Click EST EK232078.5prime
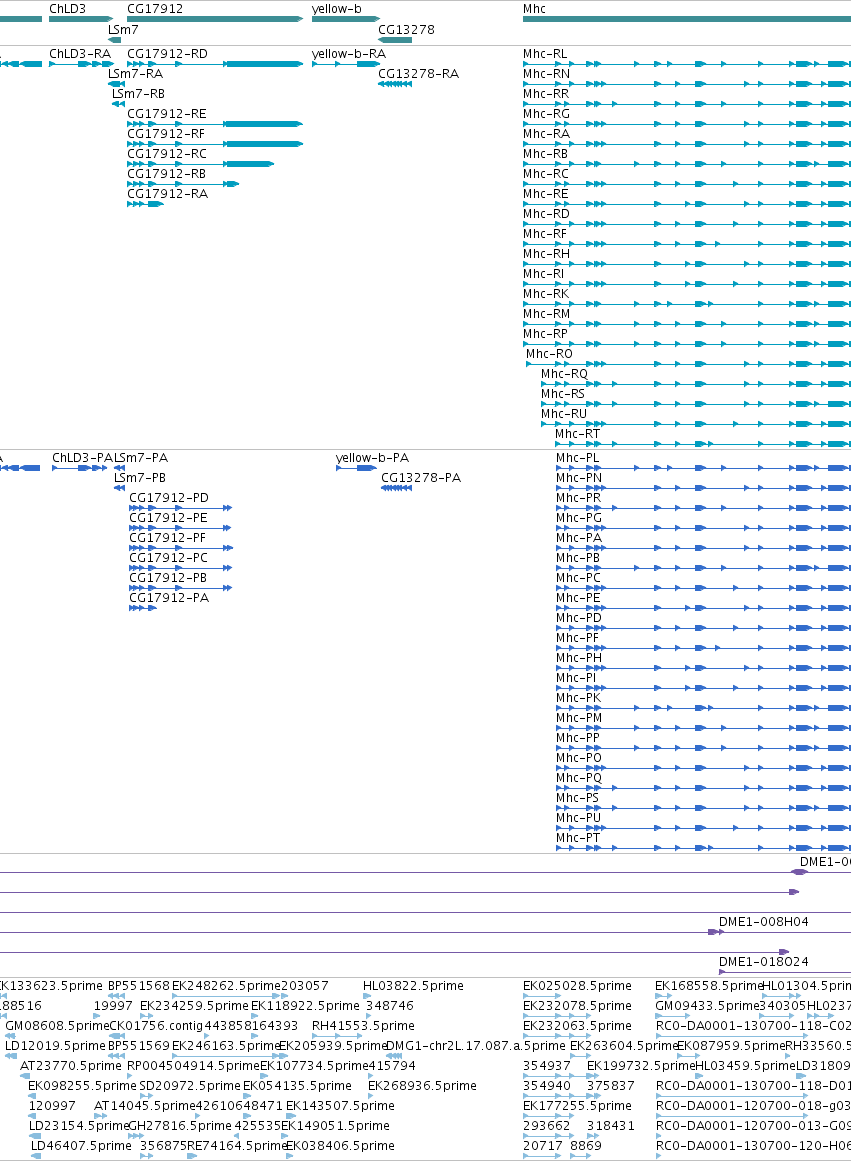851x1161 pixels. (577, 1006)
